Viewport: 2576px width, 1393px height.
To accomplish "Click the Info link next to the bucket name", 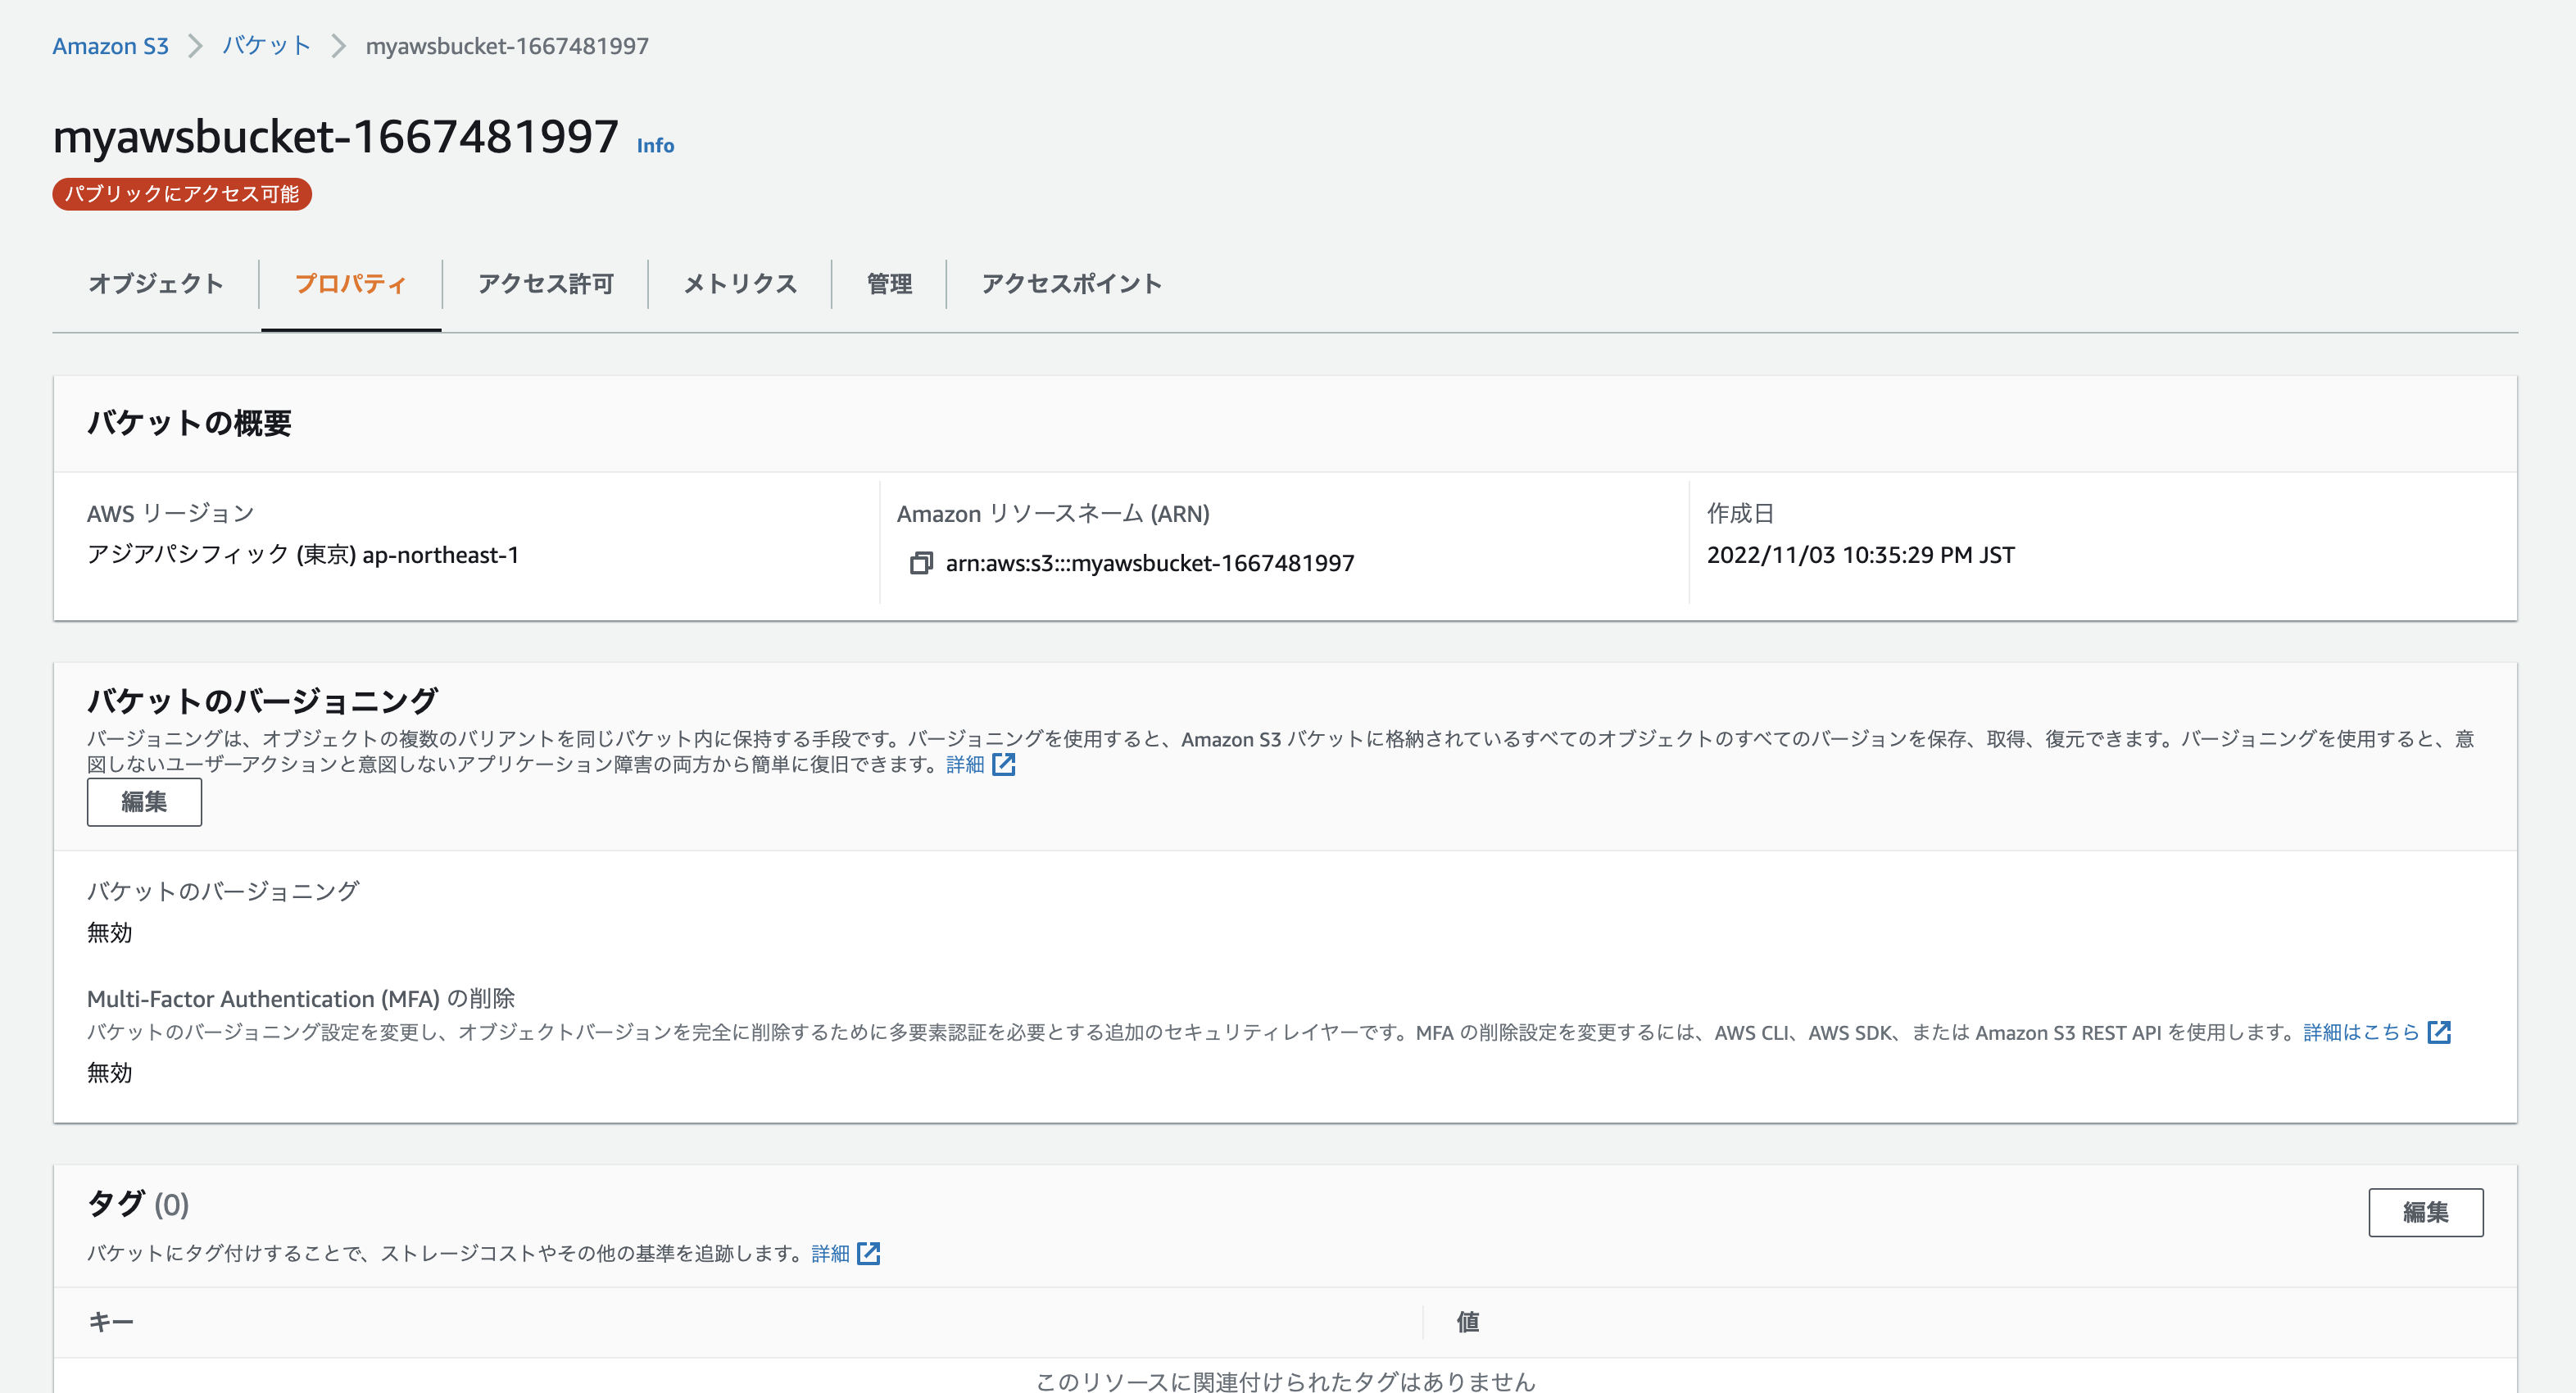I will click(x=655, y=146).
